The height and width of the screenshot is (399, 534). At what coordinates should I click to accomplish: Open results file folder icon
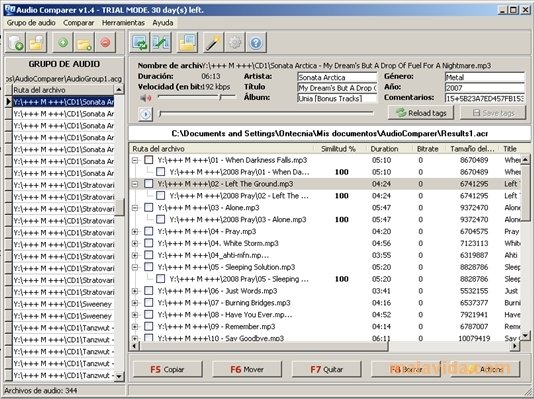click(x=187, y=43)
